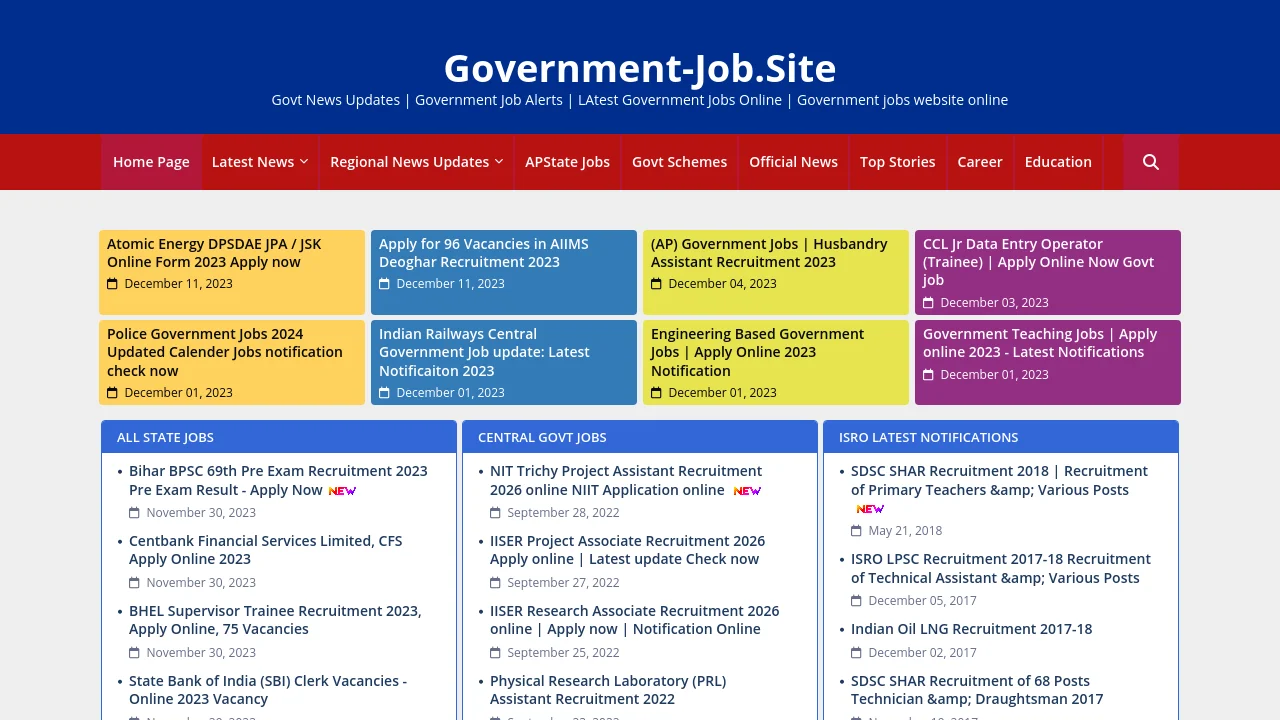This screenshot has height=720, width=1280.
Task: Click the Government-Job.Site title
Action: 640,68
